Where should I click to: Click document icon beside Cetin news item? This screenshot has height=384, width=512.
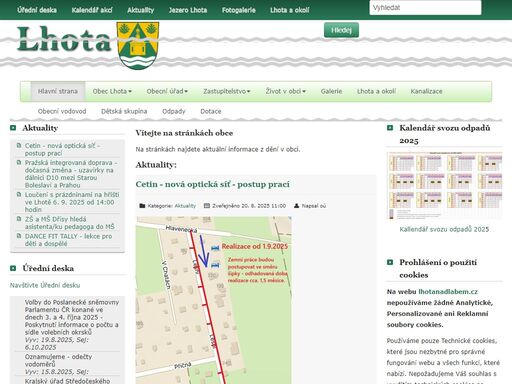pos(19,145)
